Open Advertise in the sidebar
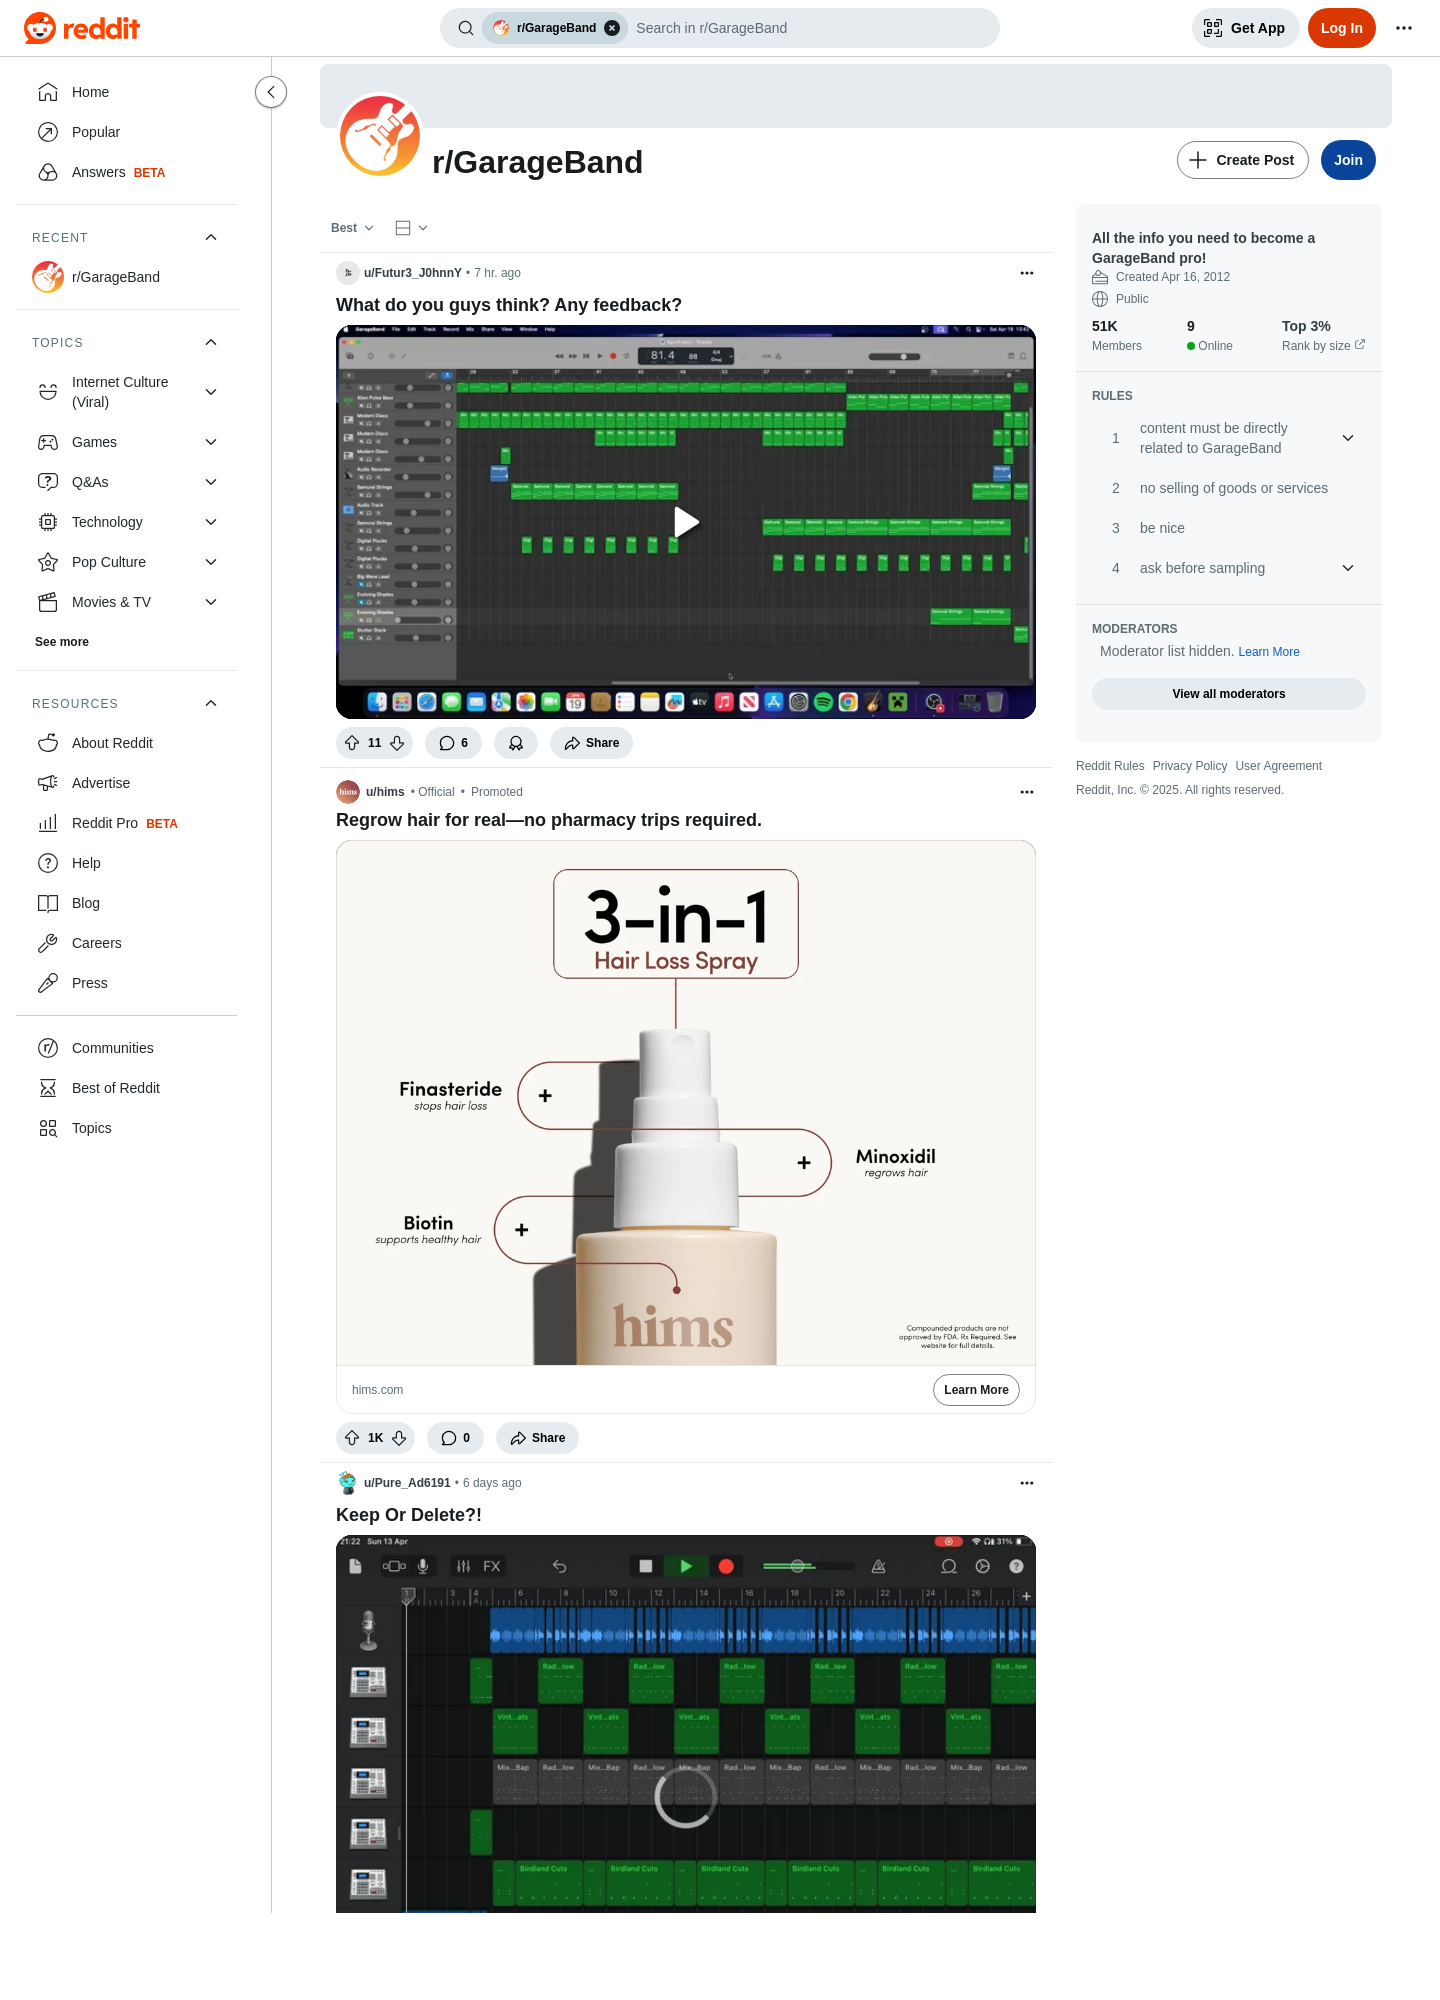 coord(126,783)
